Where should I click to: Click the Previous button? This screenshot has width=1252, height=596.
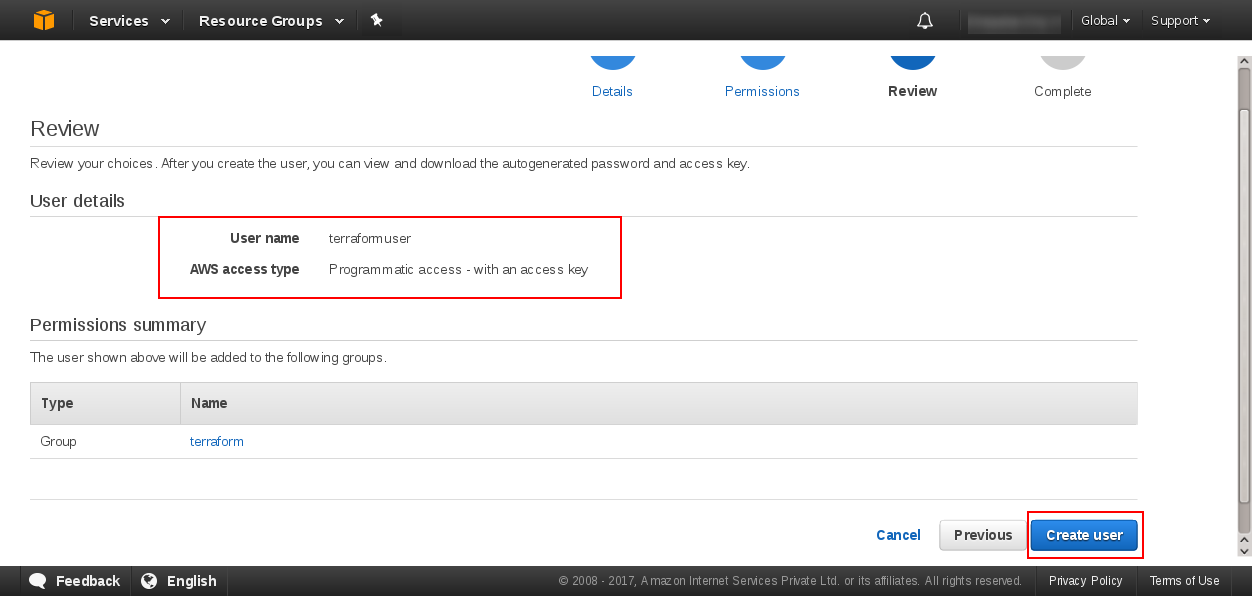[983, 535]
